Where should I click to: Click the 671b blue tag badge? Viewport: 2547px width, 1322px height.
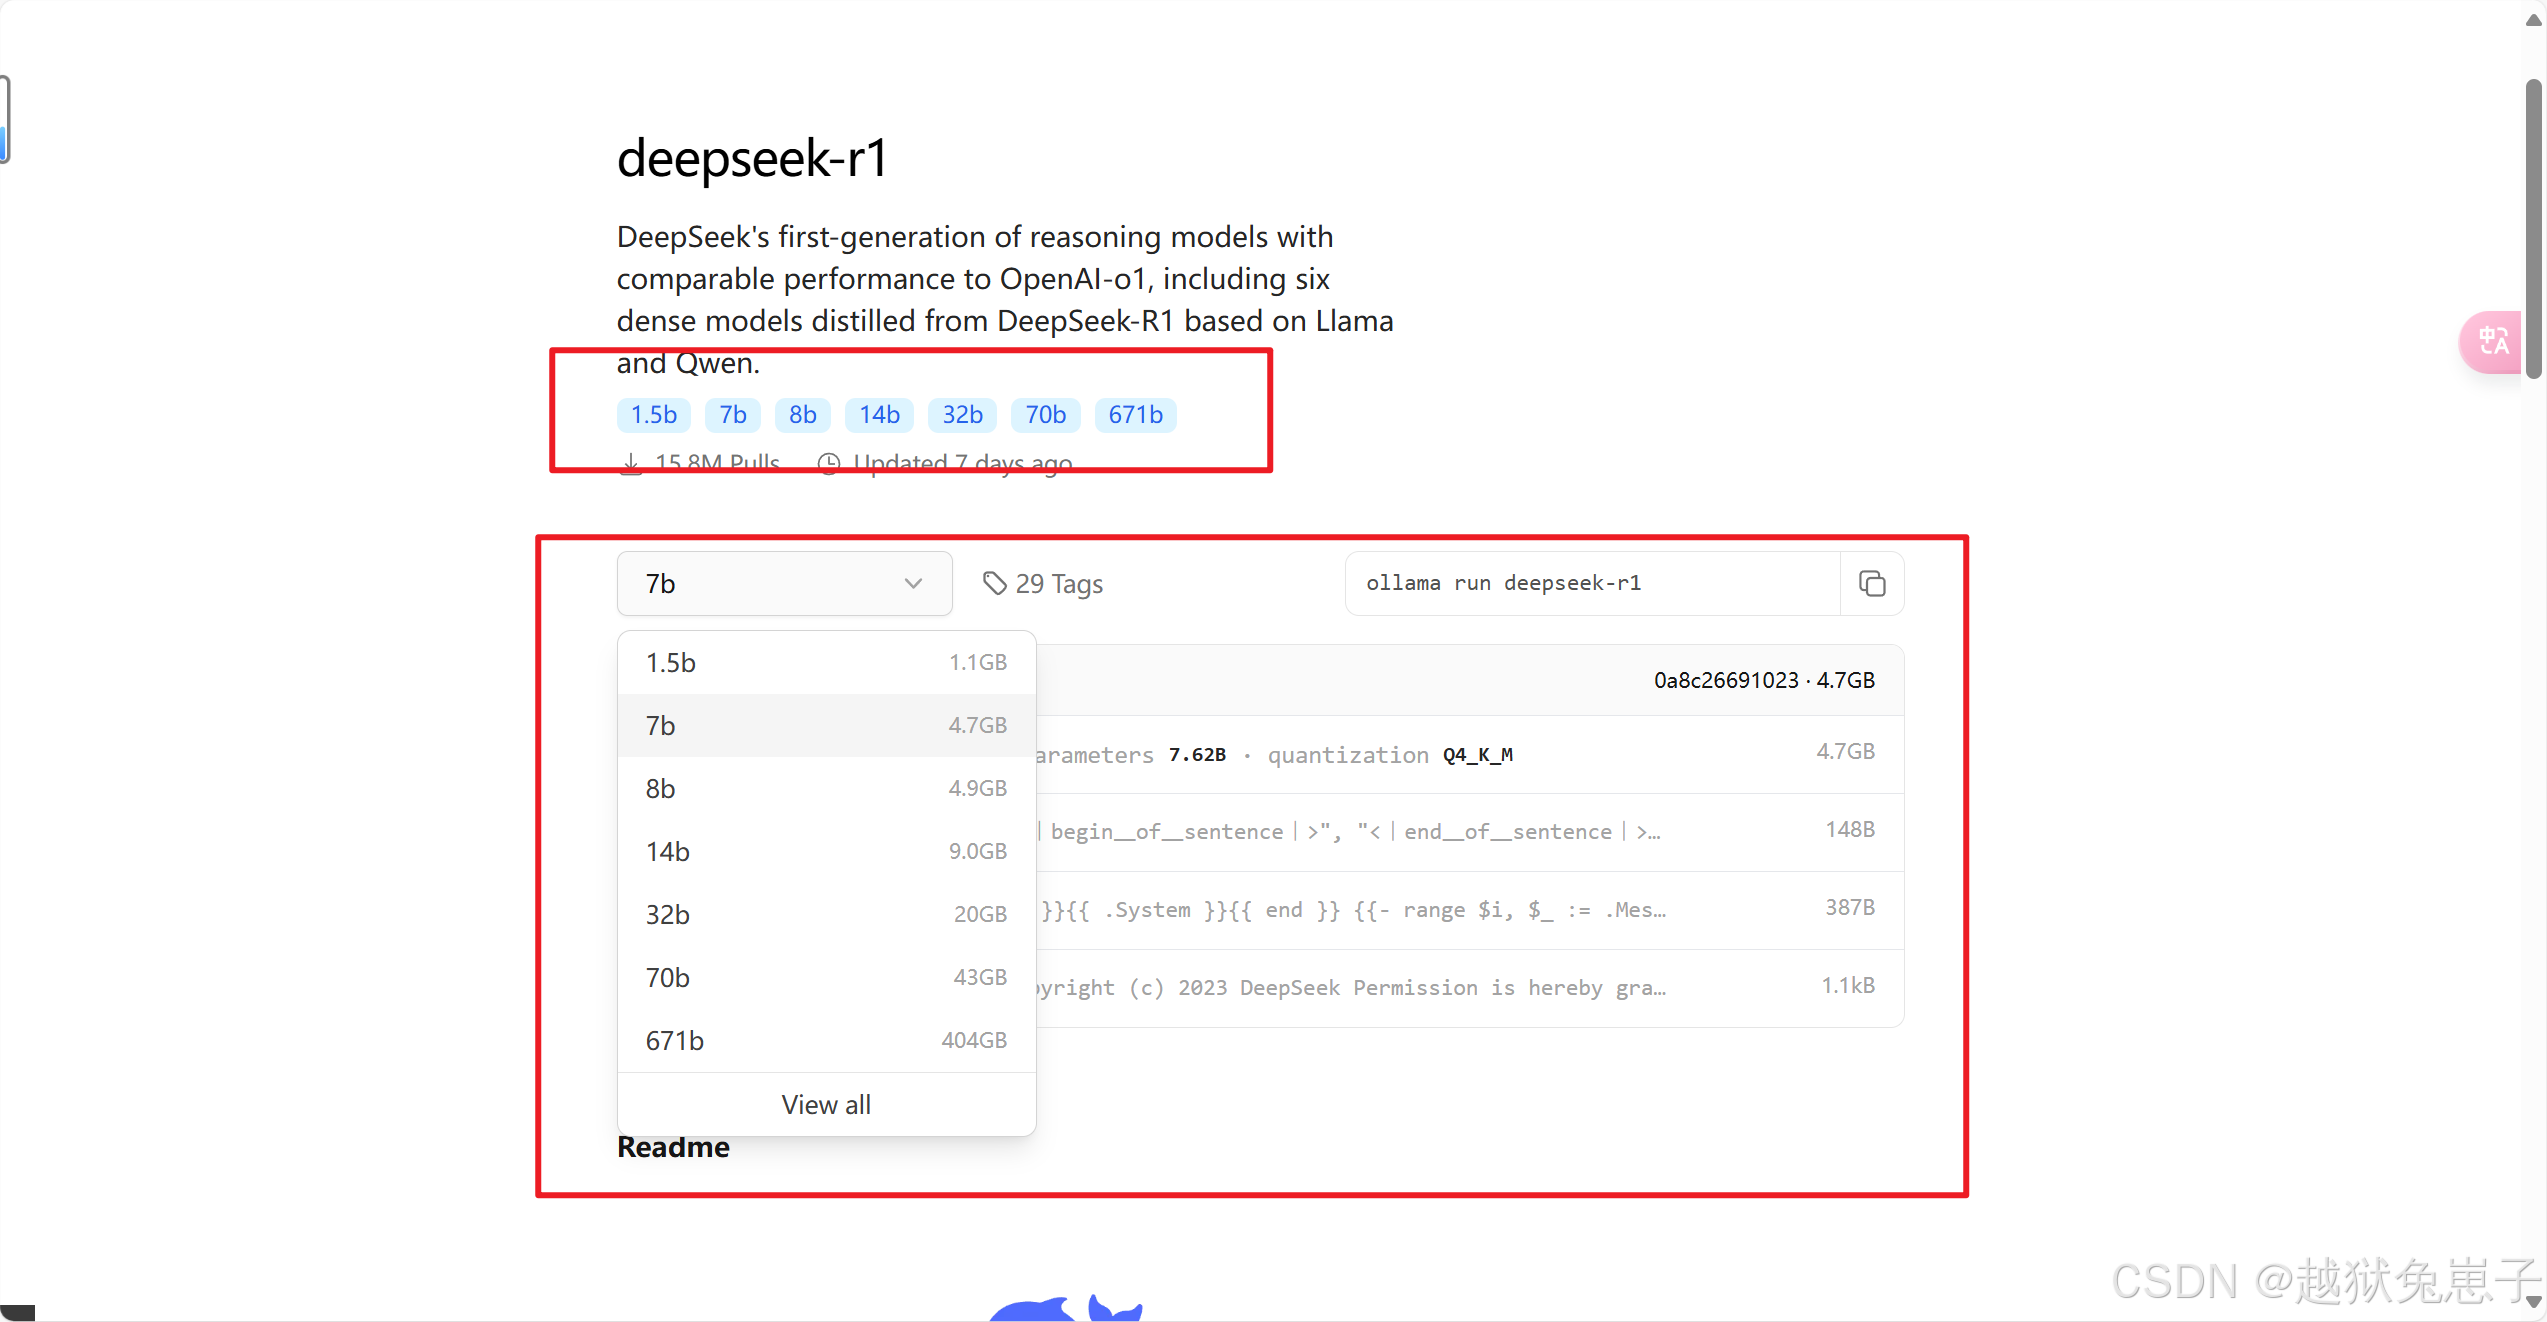click(x=1135, y=415)
